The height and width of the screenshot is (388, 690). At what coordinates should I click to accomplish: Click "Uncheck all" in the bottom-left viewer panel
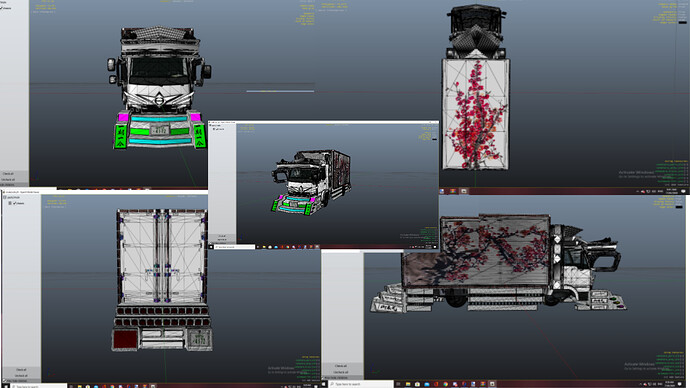pos(21,376)
